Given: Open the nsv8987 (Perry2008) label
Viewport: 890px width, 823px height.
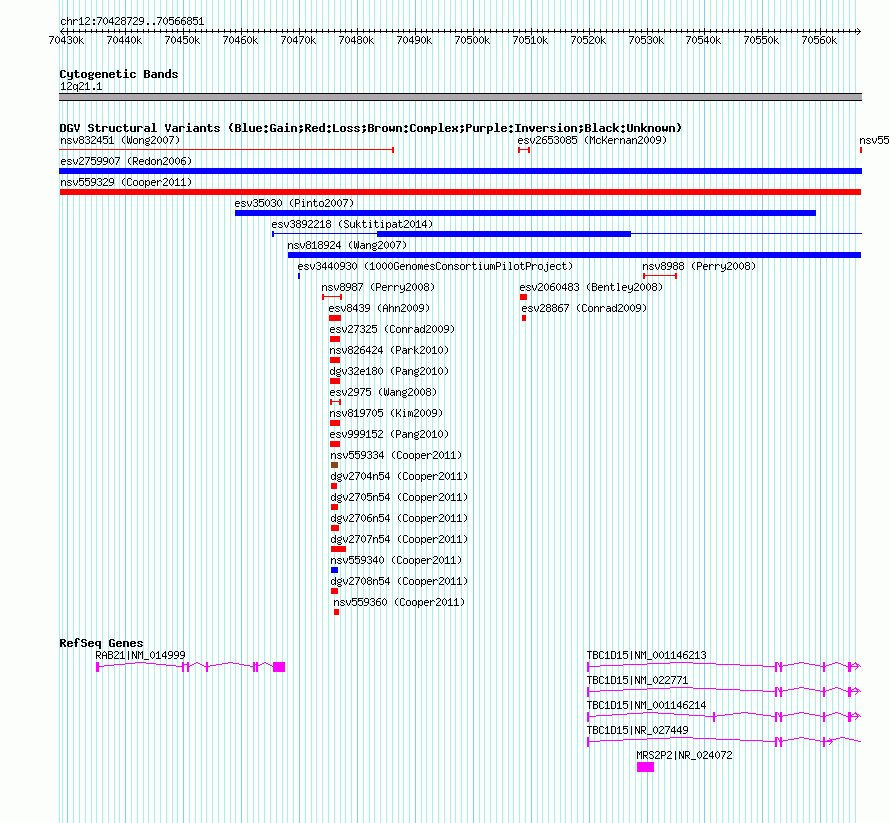Looking at the screenshot, I should point(378,287).
